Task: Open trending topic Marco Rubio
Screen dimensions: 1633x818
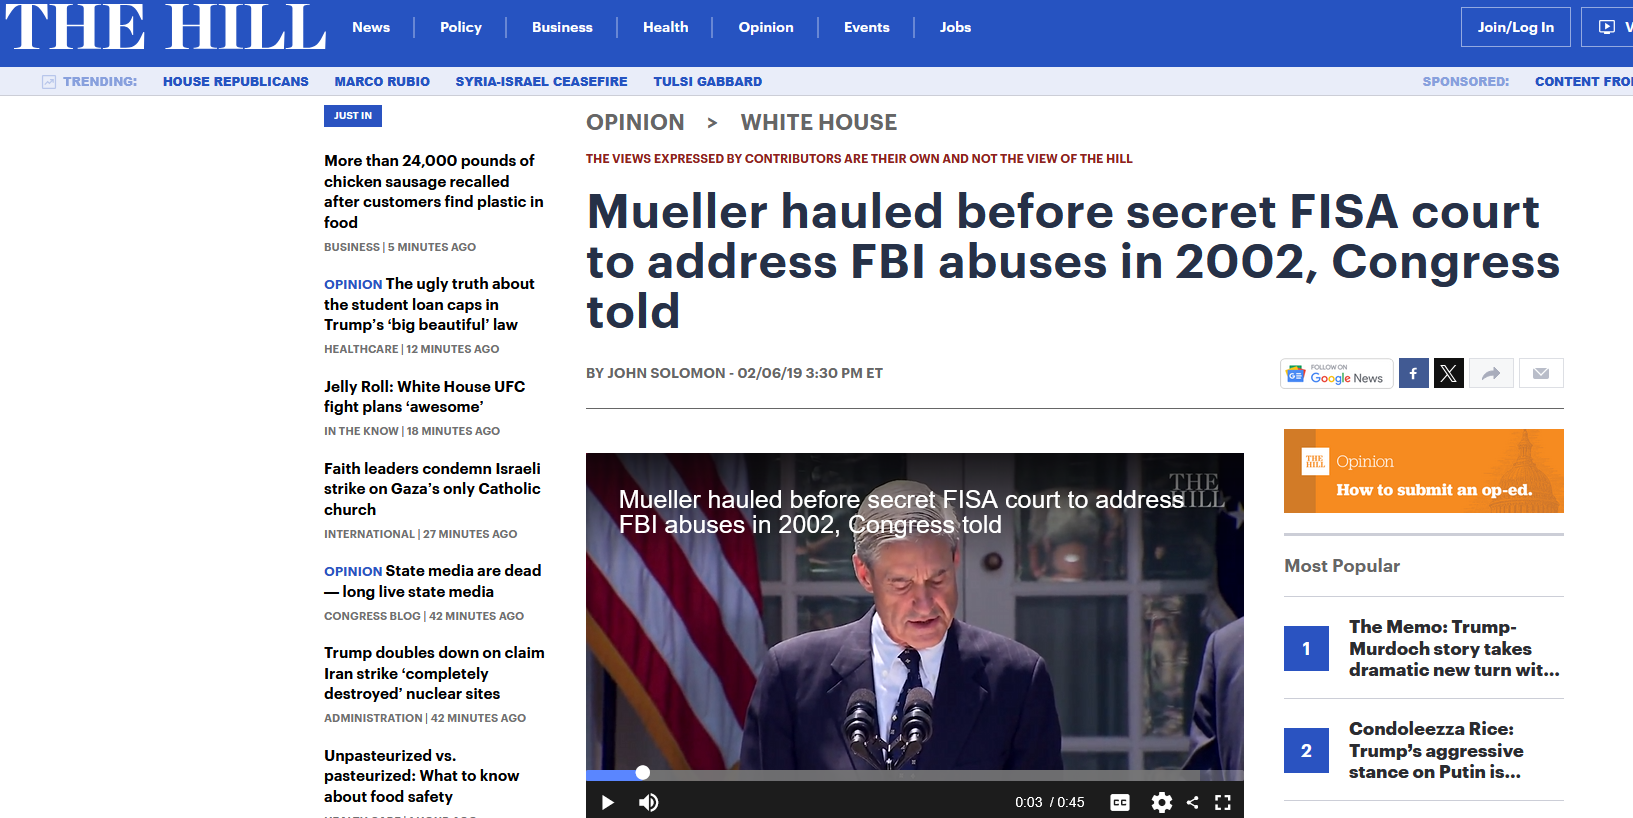Action: 382,81
